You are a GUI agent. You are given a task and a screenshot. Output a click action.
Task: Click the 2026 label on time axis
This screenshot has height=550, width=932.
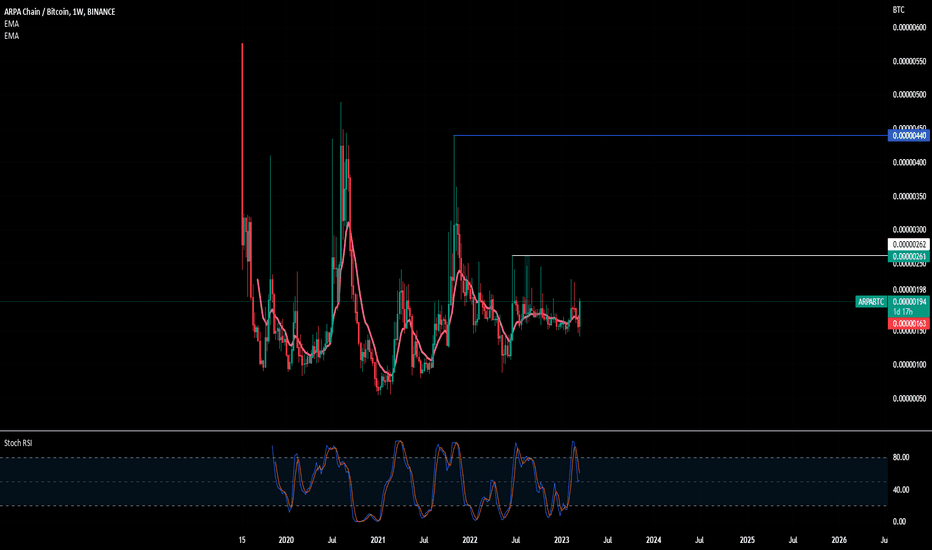[839, 540]
